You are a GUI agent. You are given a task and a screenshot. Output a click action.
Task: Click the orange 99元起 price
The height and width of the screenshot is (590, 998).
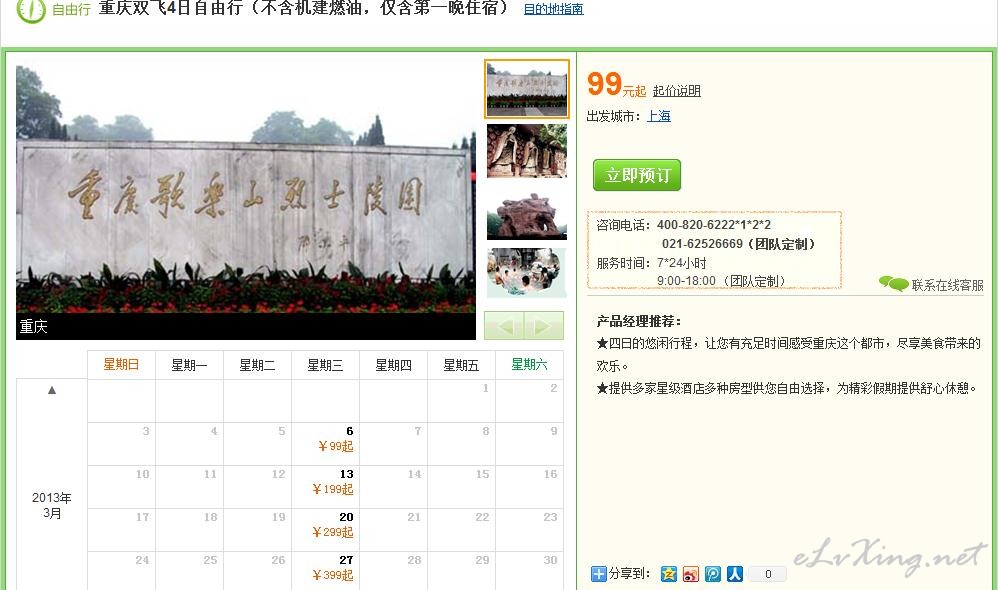pos(616,85)
